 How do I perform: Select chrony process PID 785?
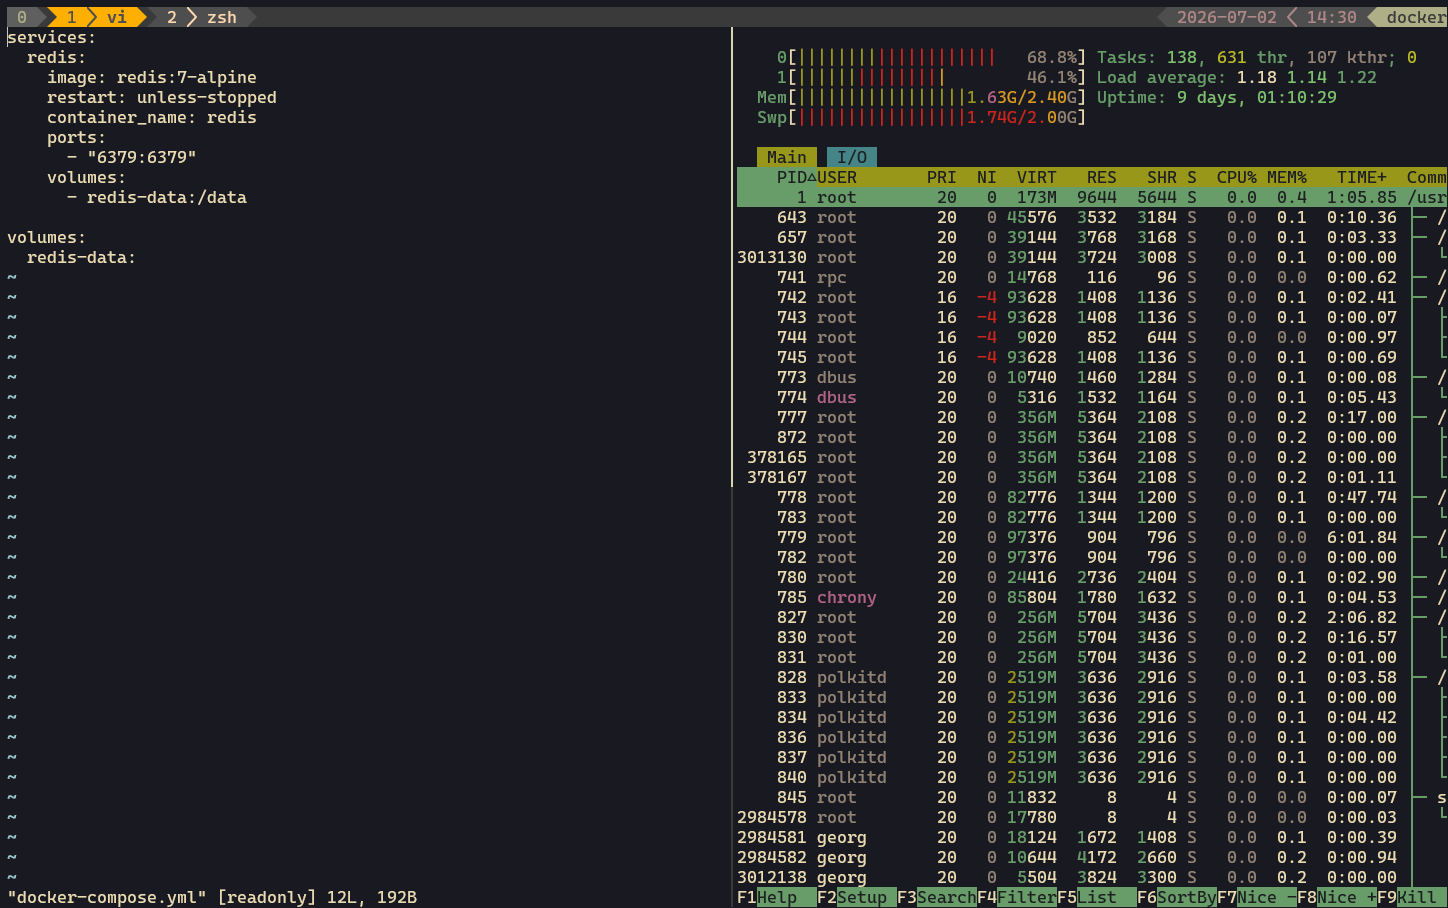click(x=1092, y=597)
